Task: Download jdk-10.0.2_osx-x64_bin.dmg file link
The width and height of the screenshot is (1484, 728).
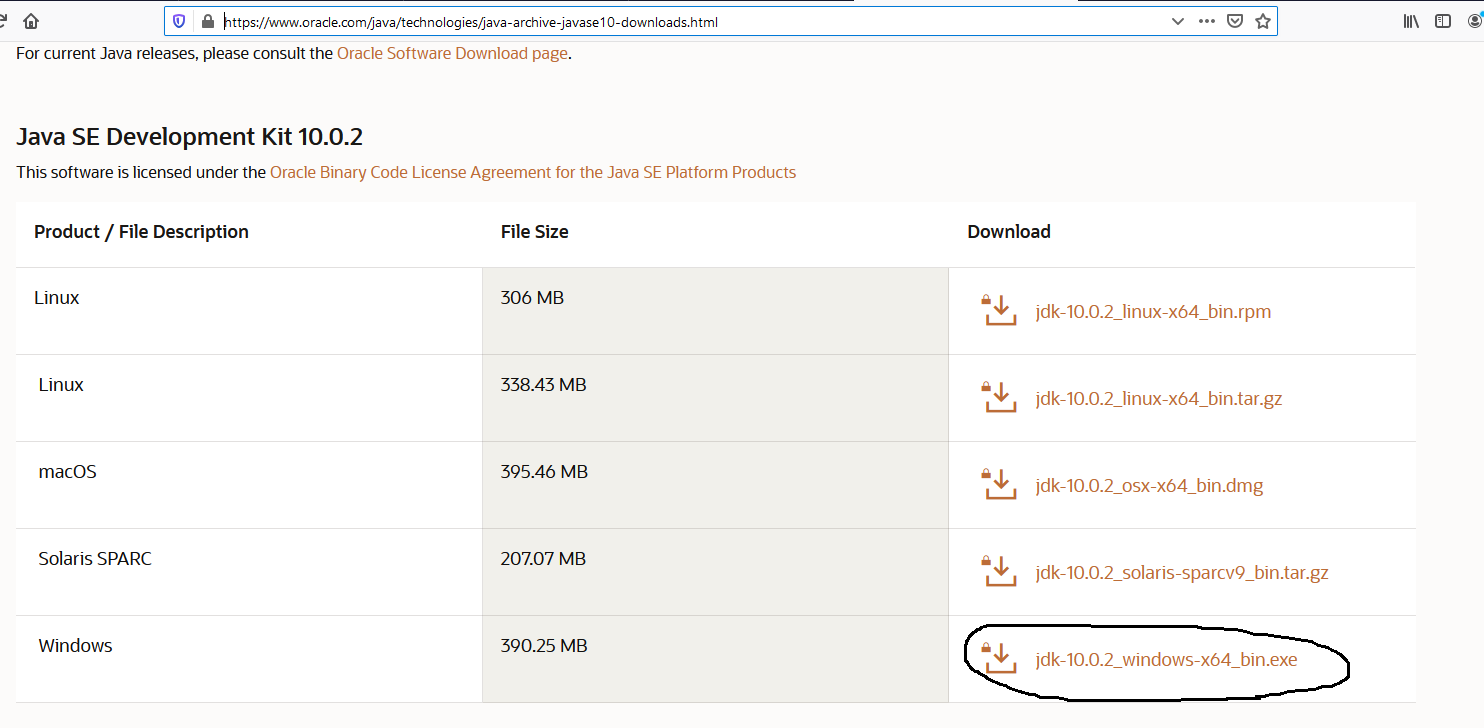Action: tap(1149, 486)
